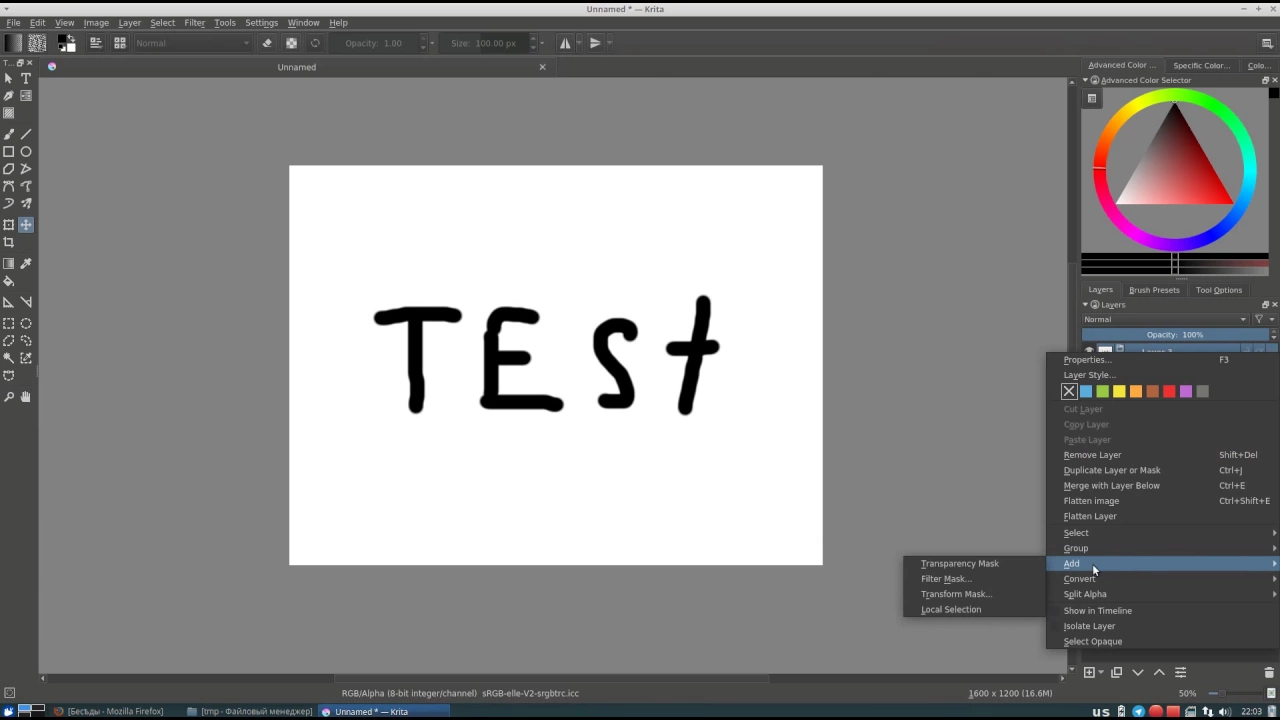
Task: Select the Ellipse shape tool
Action: tap(26, 152)
